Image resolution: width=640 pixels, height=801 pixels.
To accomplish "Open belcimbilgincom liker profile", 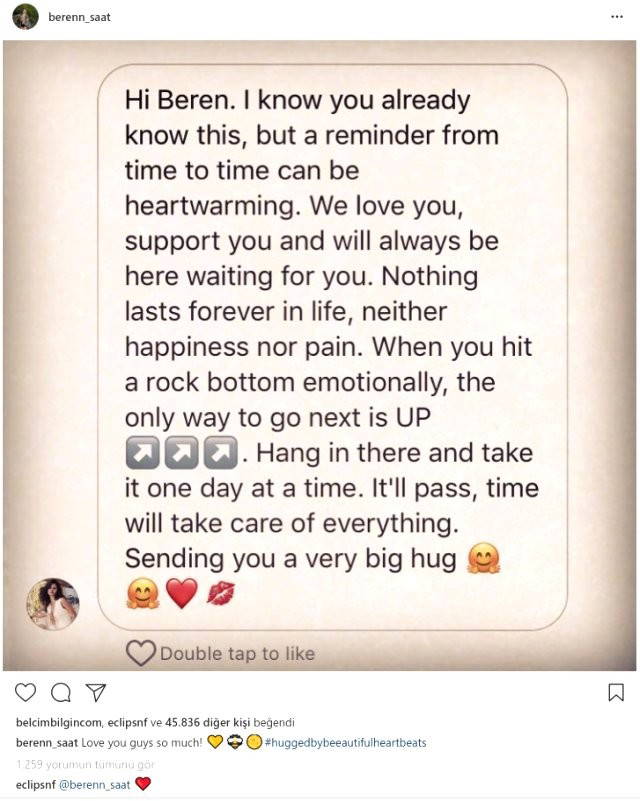I will tap(59, 723).
